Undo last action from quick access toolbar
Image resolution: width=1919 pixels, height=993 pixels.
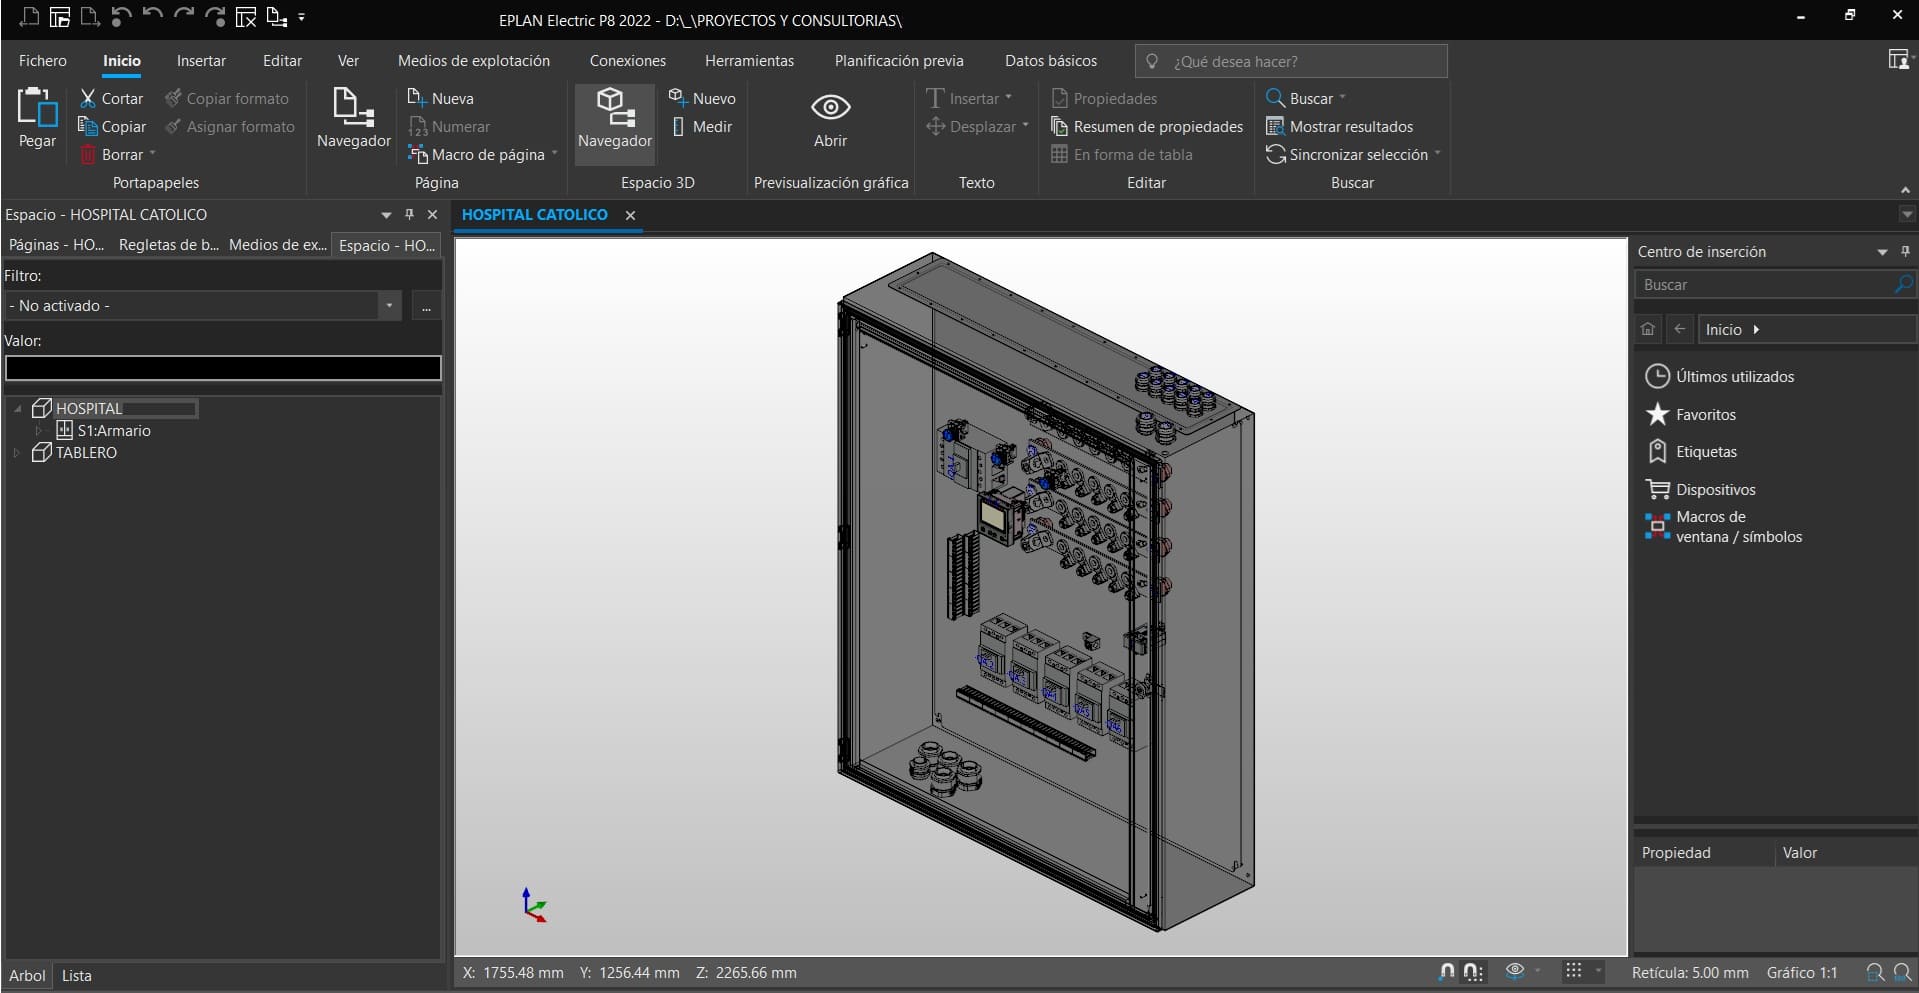coord(150,17)
